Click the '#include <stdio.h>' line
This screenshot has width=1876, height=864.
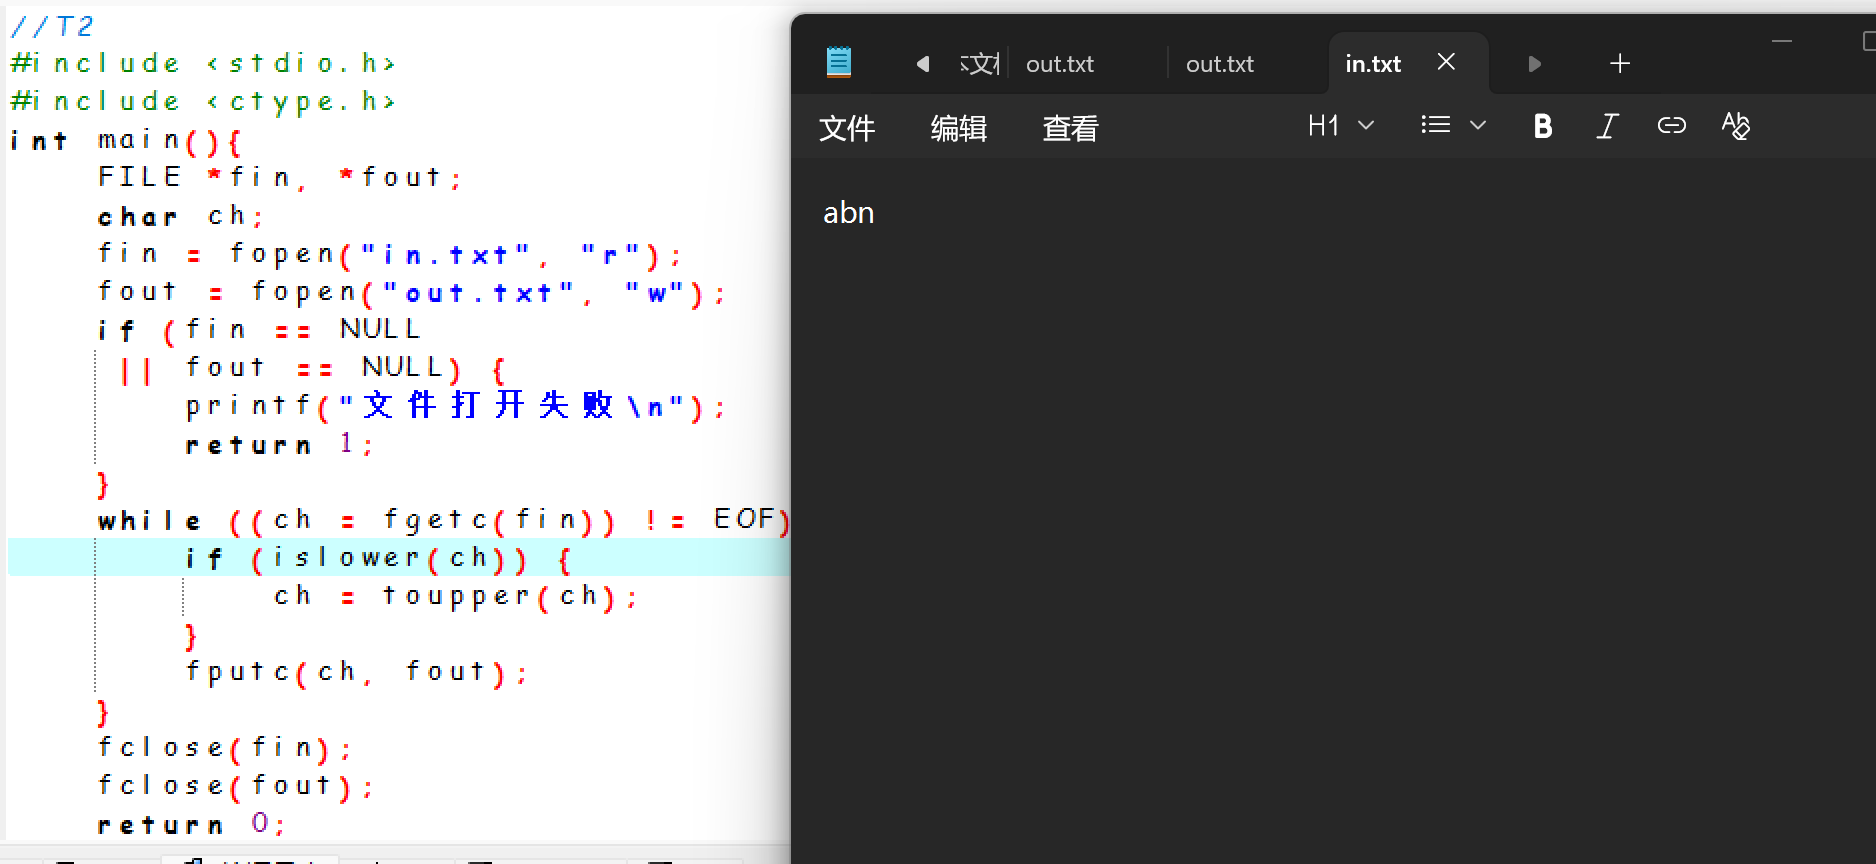pyautogui.click(x=203, y=63)
